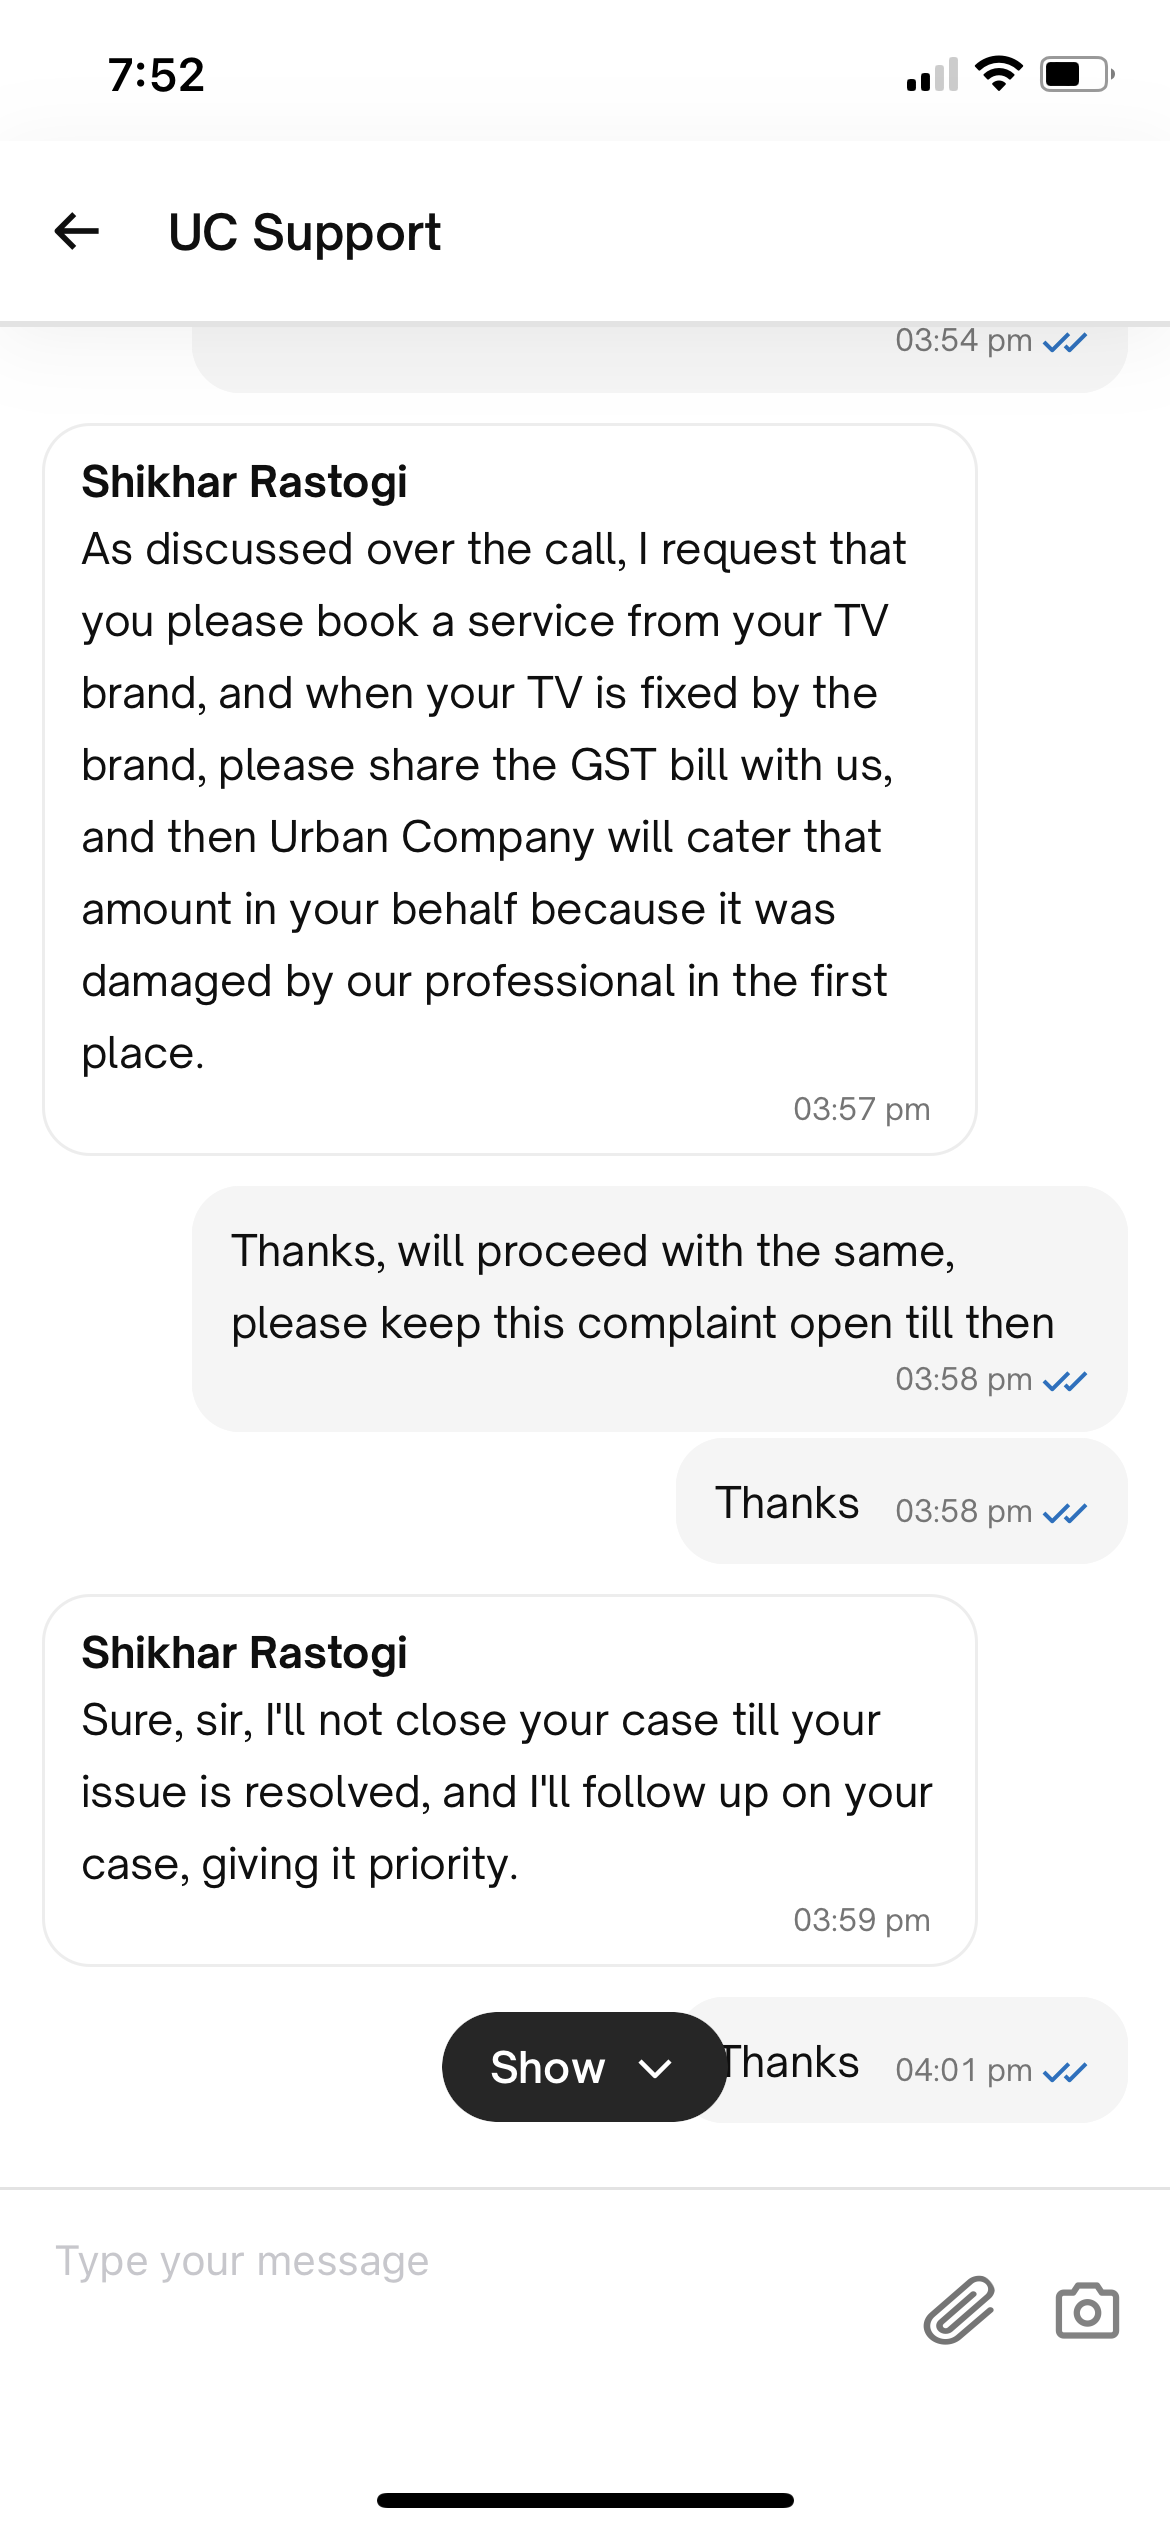The height and width of the screenshot is (2532, 1170).
Task: Tap read-receipt ticks on 03:54 pm message
Action: pos(1065,343)
